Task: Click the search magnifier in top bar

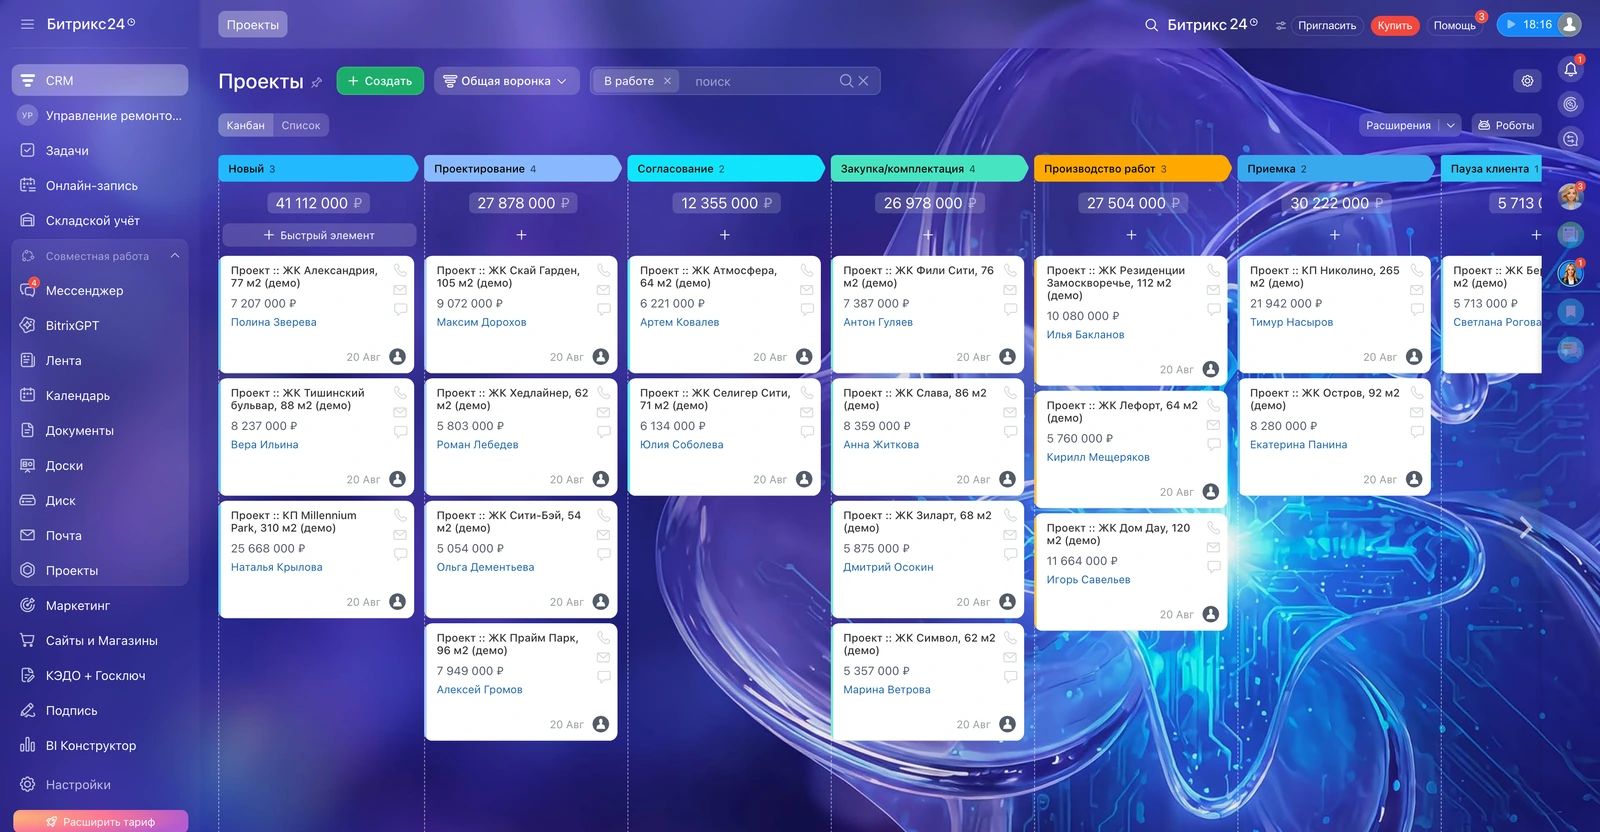Action: (x=1152, y=25)
